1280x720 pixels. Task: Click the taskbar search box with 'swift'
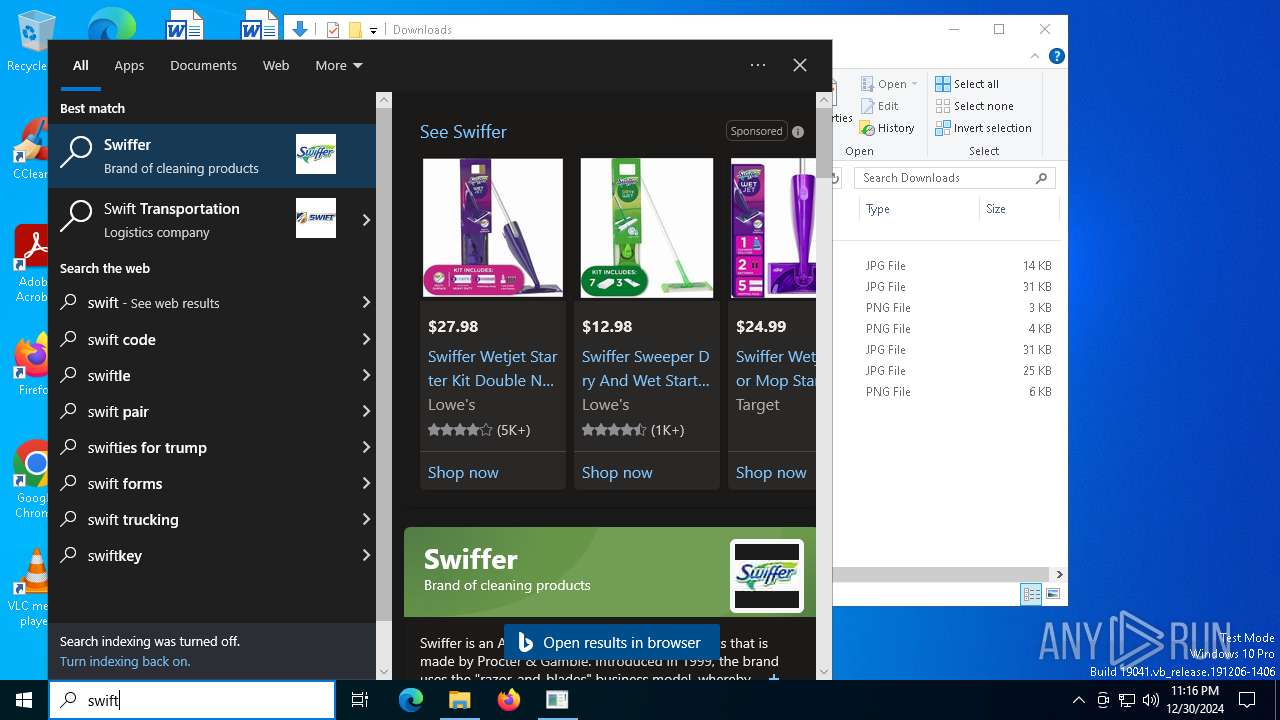click(x=192, y=700)
